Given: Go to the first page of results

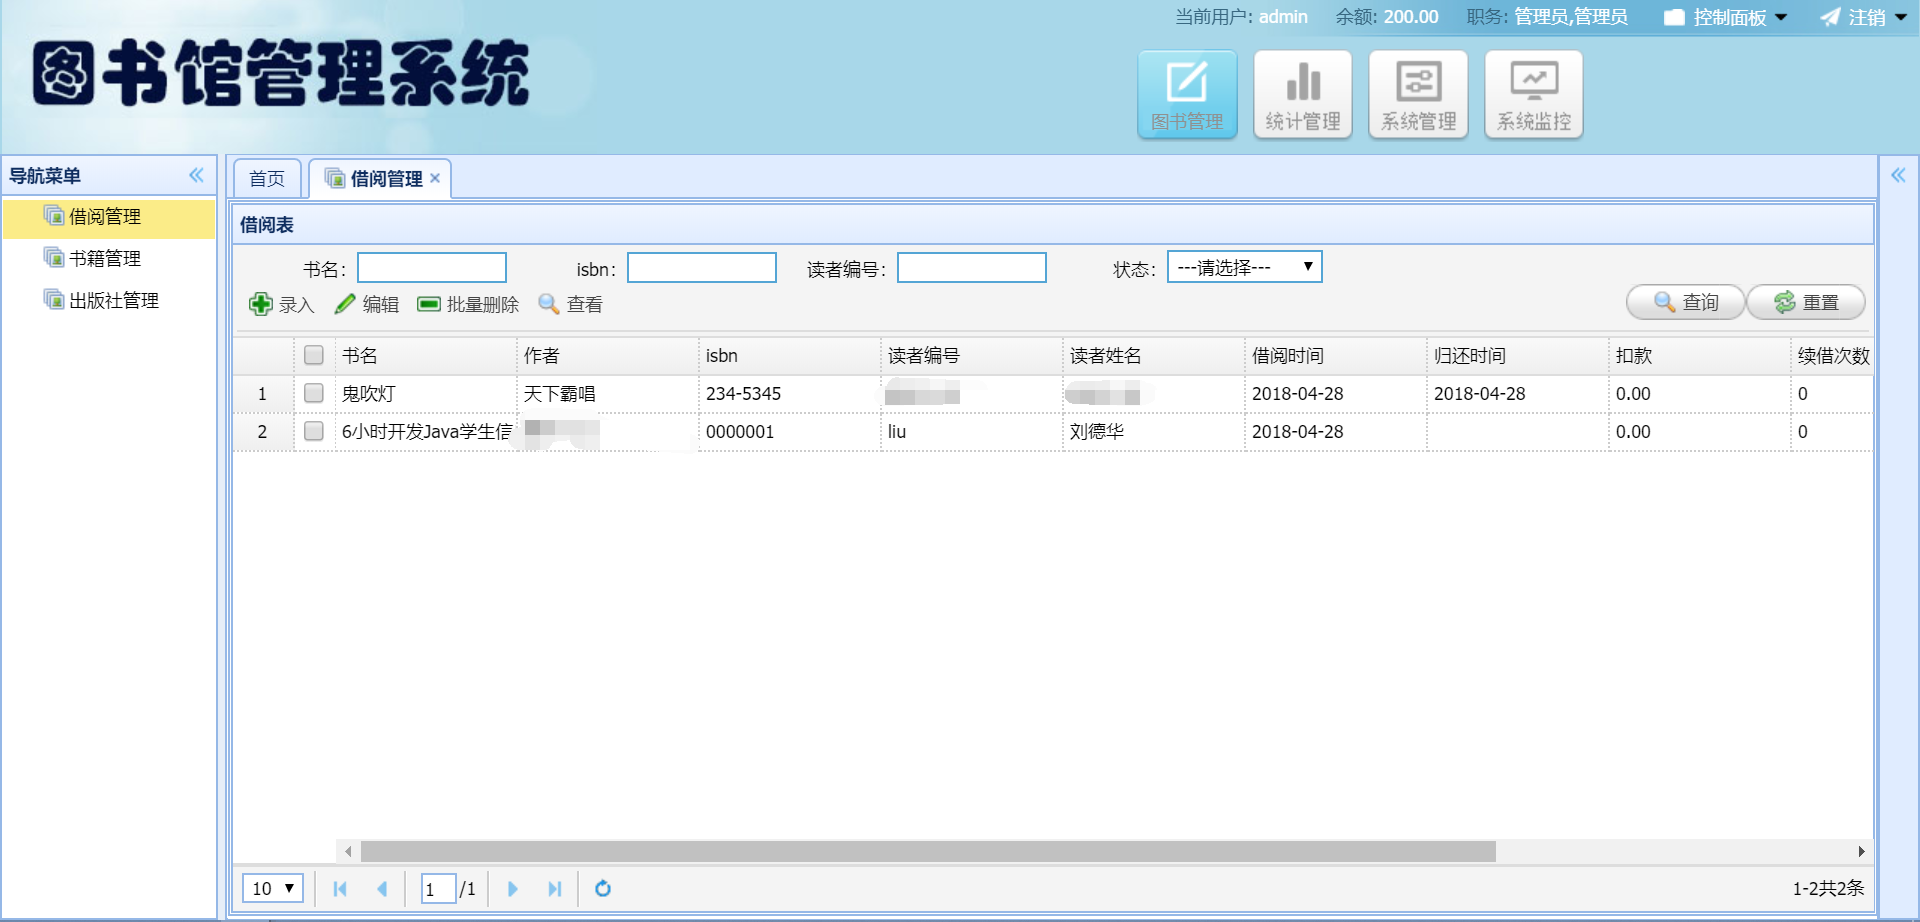Looking at the screenshot, I should [340, 889].
